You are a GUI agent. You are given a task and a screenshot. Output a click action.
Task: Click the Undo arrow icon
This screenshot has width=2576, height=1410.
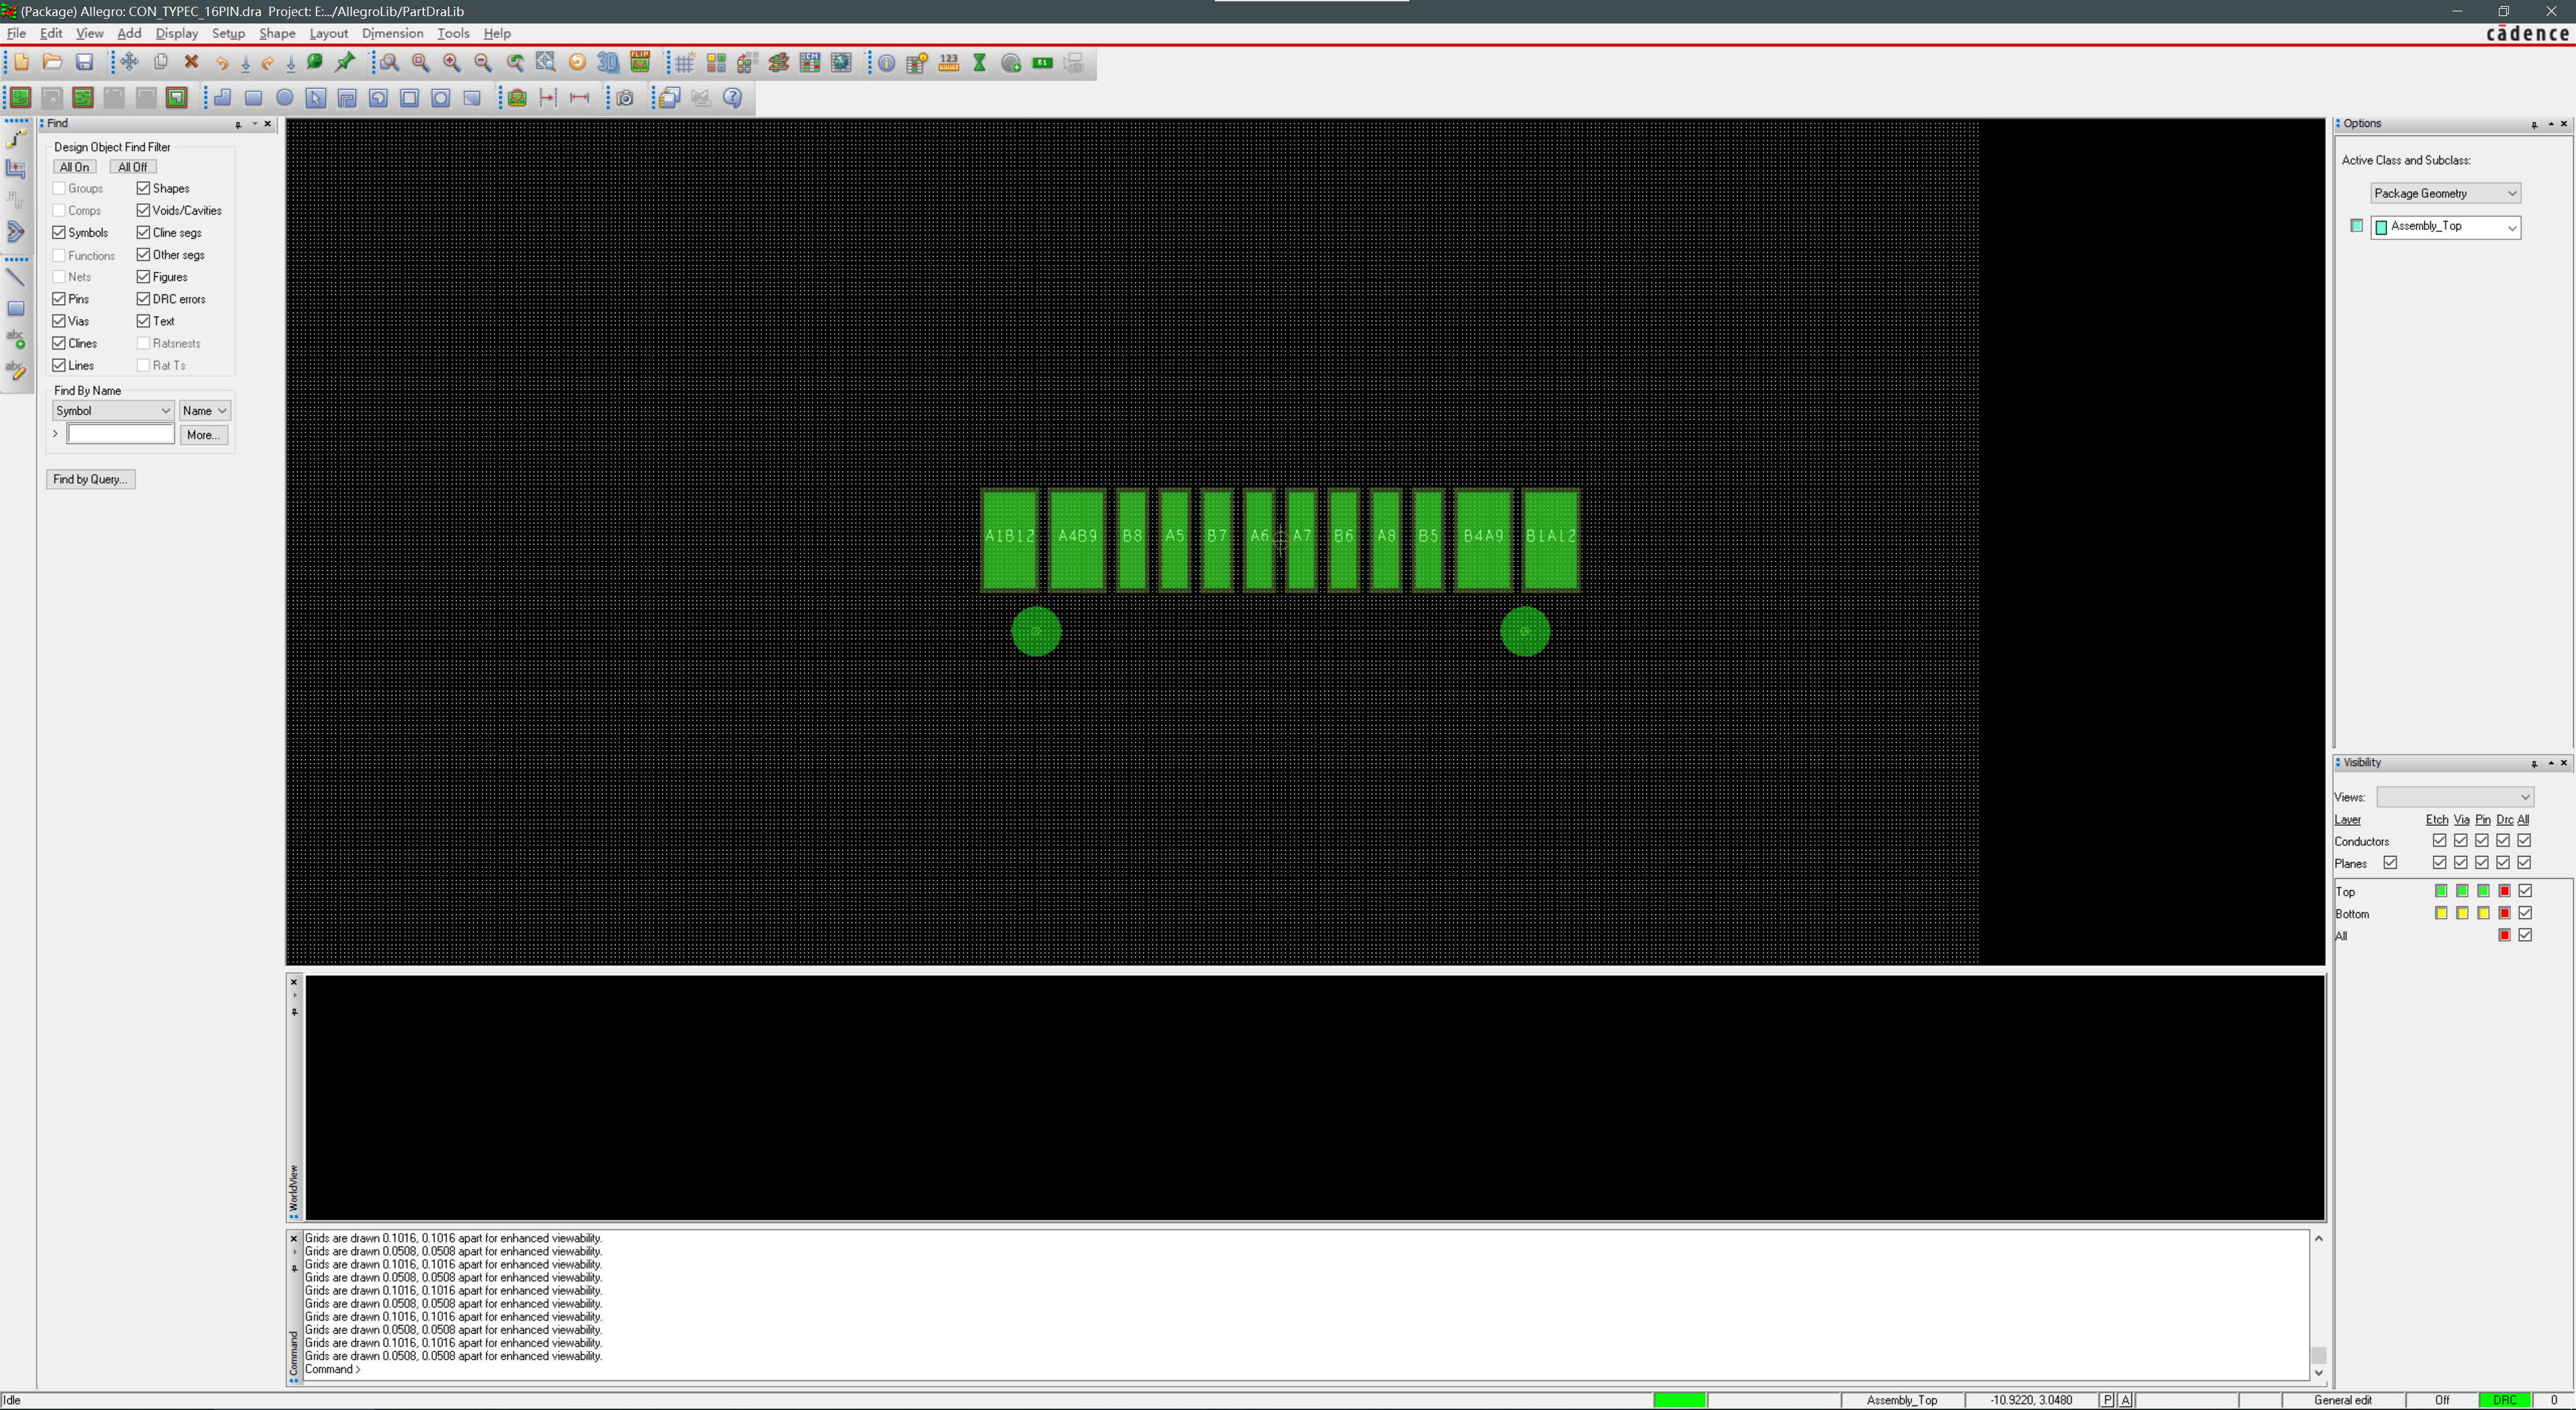[222, 63]
